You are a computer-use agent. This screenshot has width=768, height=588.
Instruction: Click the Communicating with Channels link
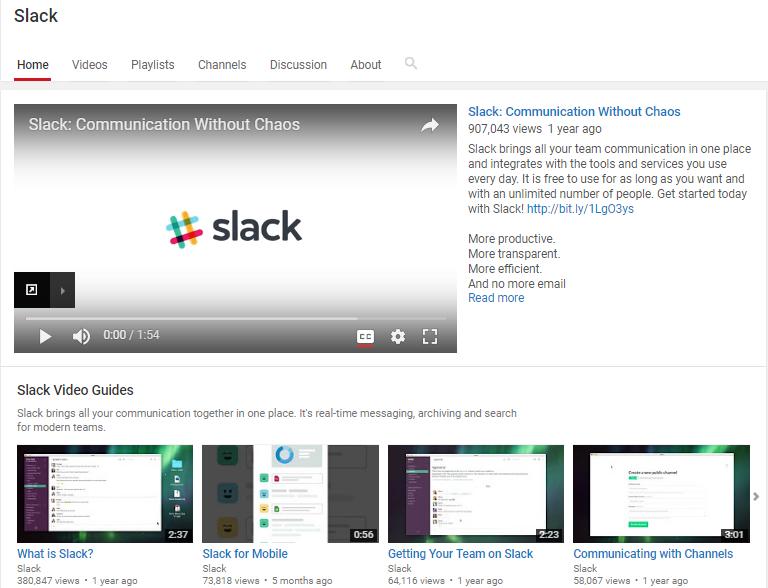point(653,554)
